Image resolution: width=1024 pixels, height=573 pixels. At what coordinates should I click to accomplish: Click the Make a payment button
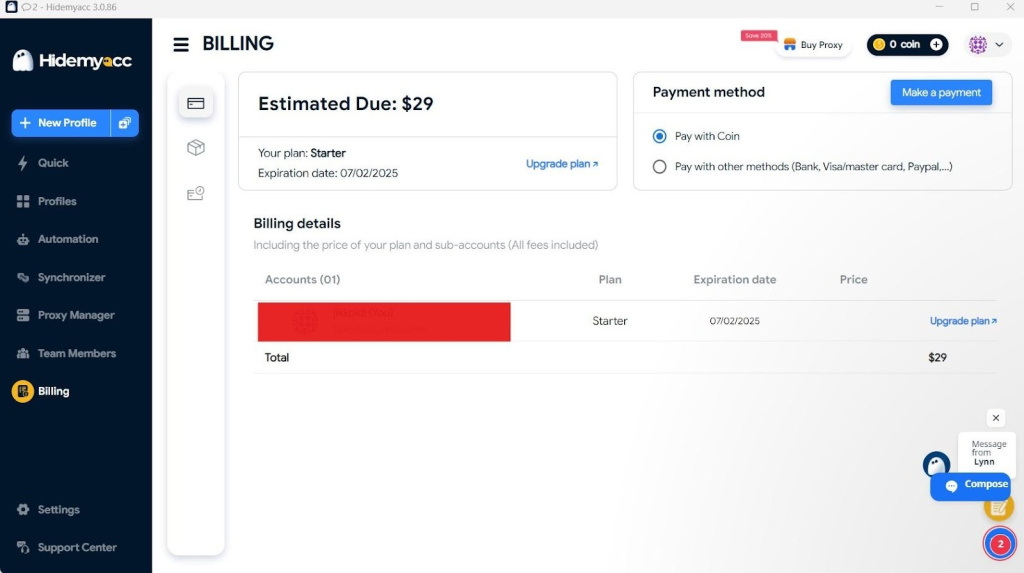[941, 93]
